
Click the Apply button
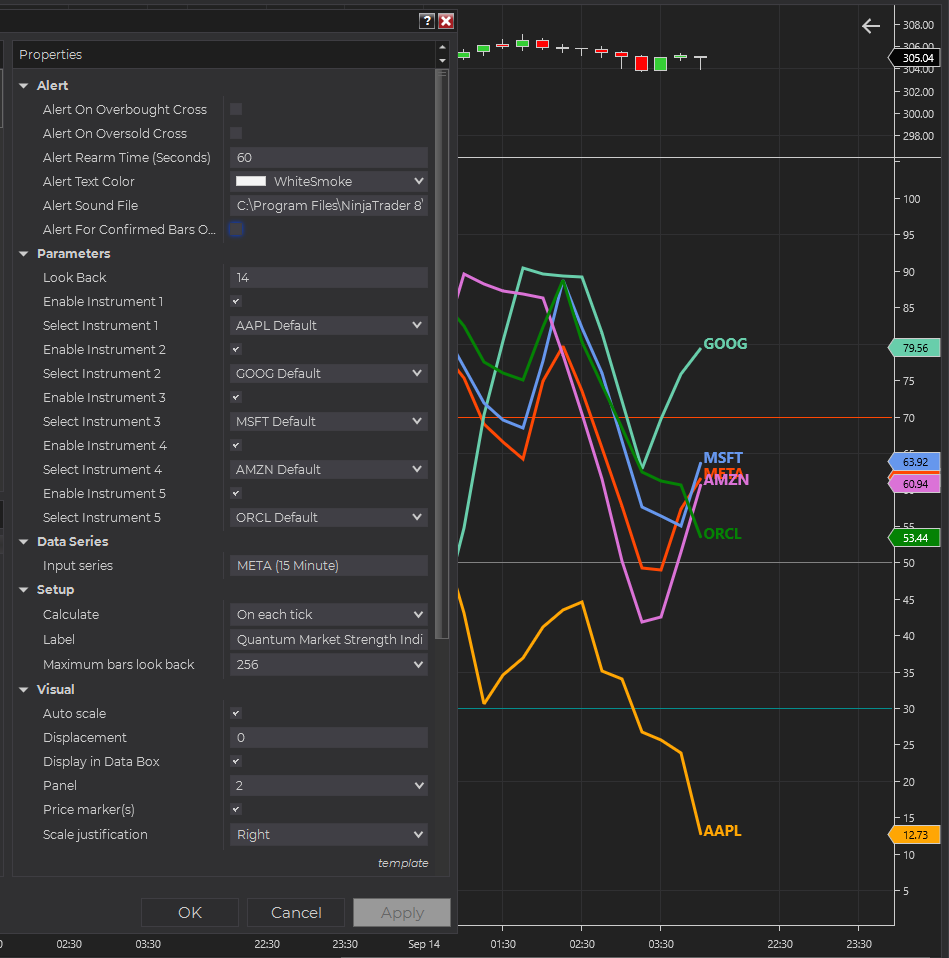(402, 912)
